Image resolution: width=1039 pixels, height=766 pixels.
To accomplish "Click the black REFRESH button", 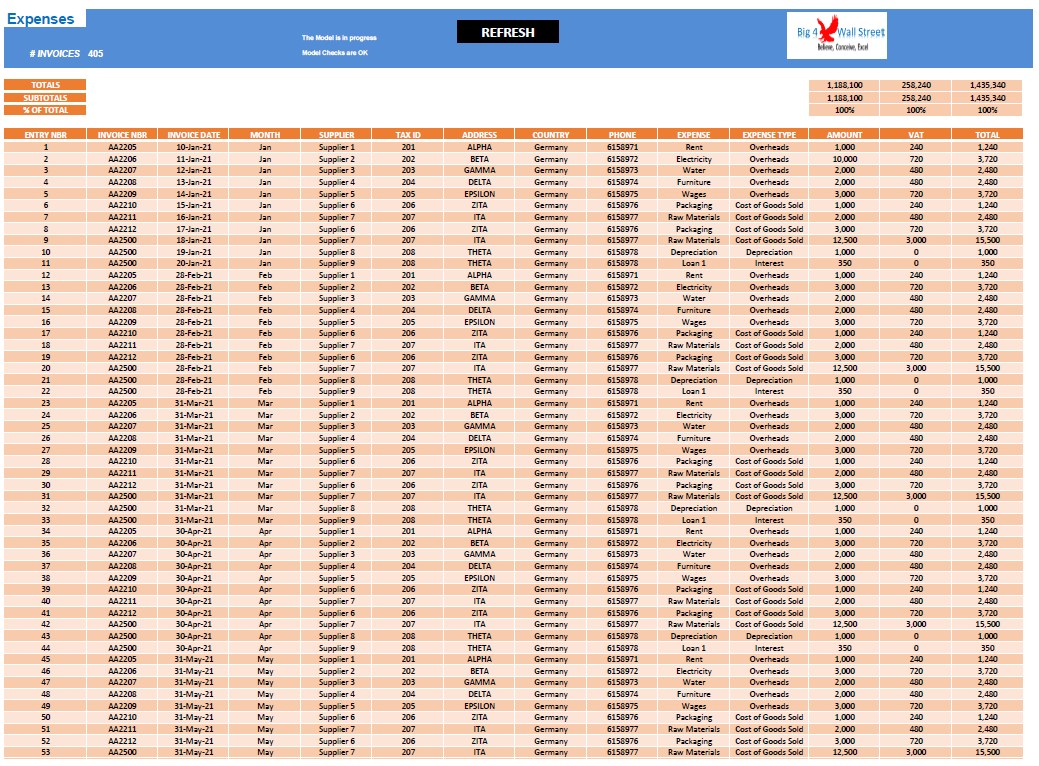I will pos(508,32).
